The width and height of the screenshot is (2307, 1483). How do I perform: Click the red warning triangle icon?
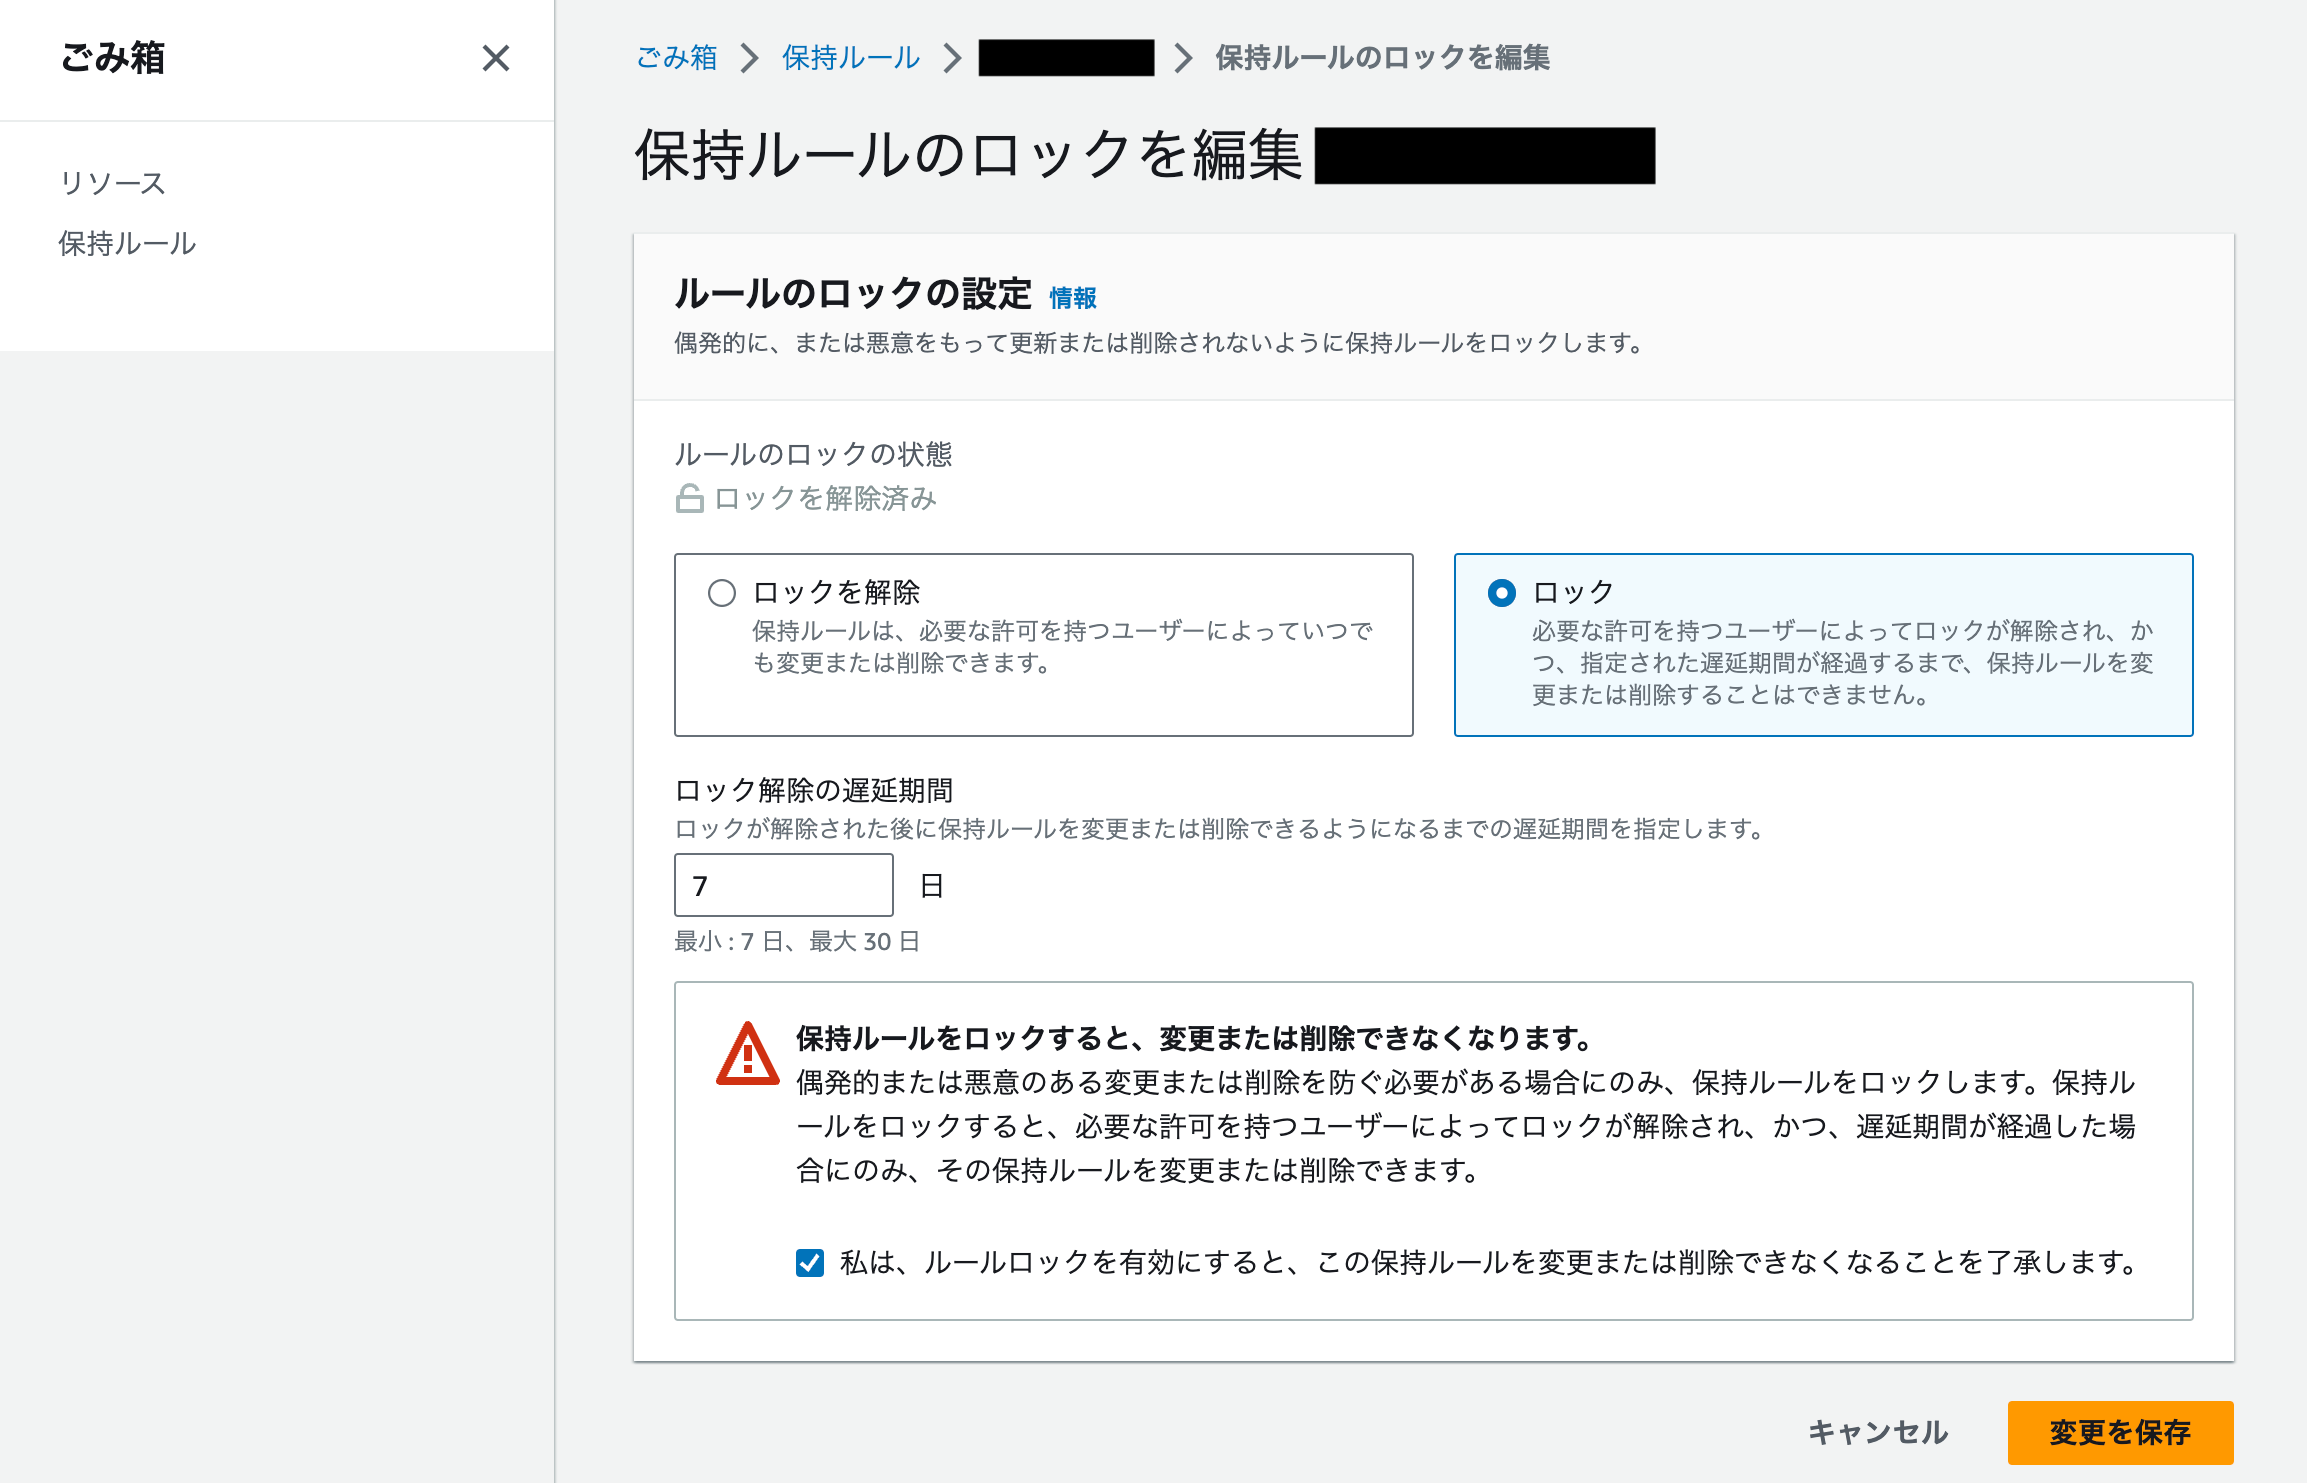[x=747, y=1055]
